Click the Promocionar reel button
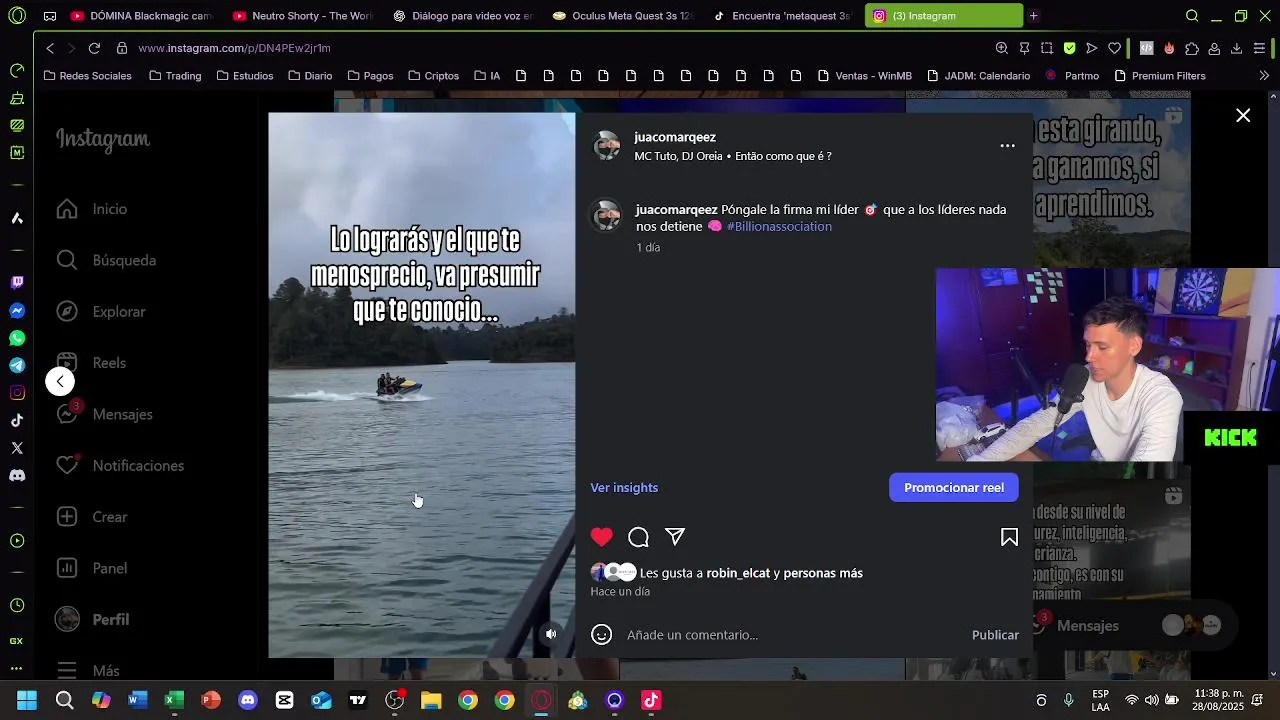The width and height of the screenshot is (1280, 720). 954,487
